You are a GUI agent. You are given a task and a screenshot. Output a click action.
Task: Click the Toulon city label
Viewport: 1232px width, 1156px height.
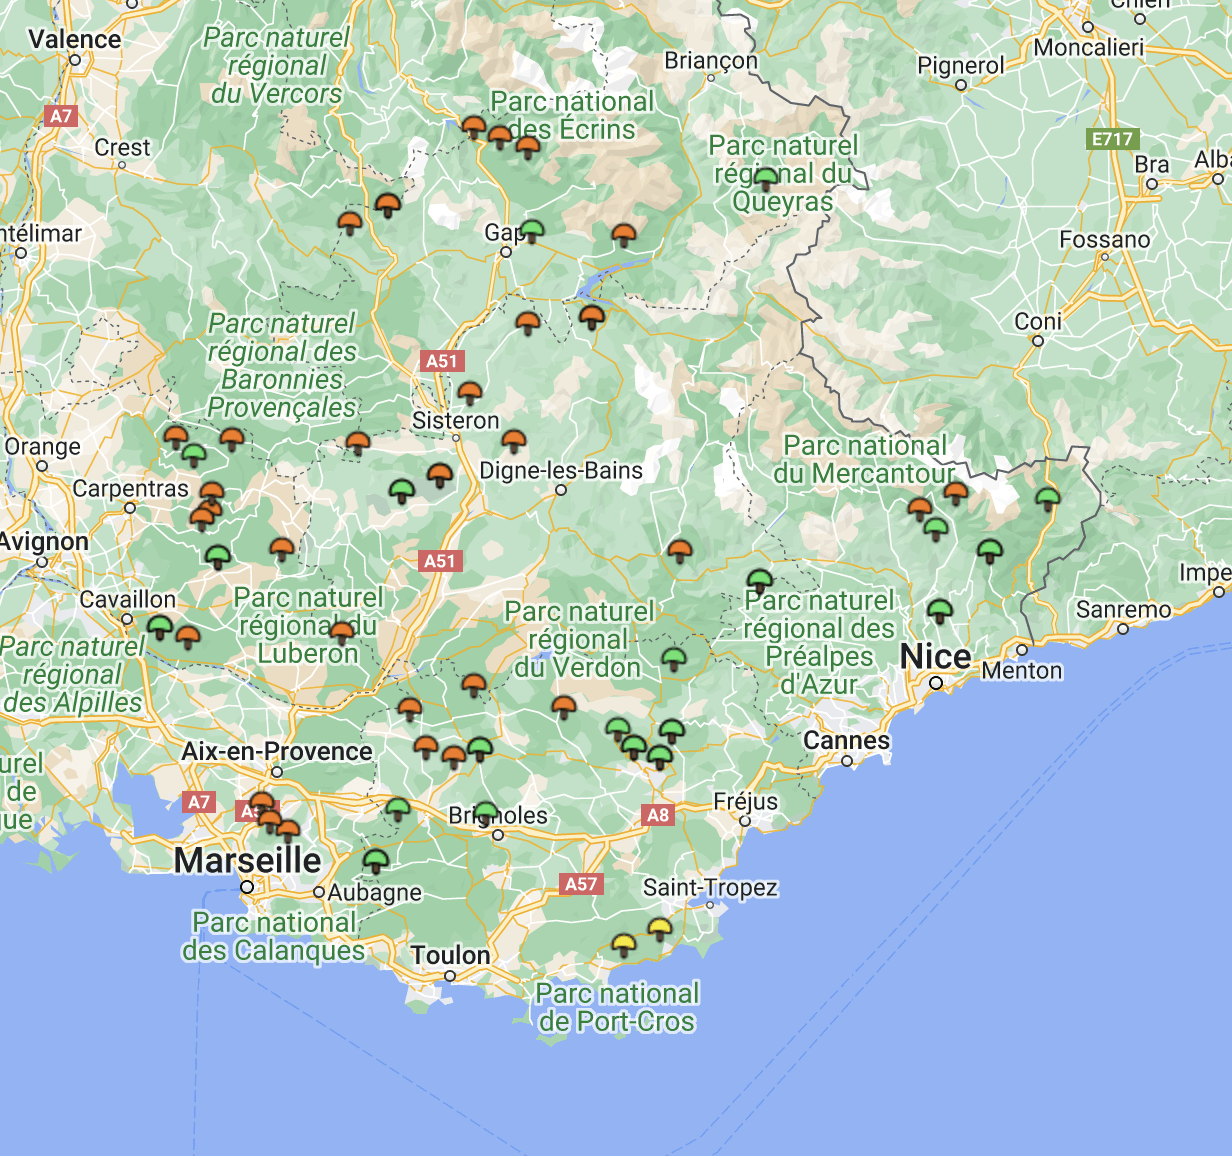tap(450, 956)
